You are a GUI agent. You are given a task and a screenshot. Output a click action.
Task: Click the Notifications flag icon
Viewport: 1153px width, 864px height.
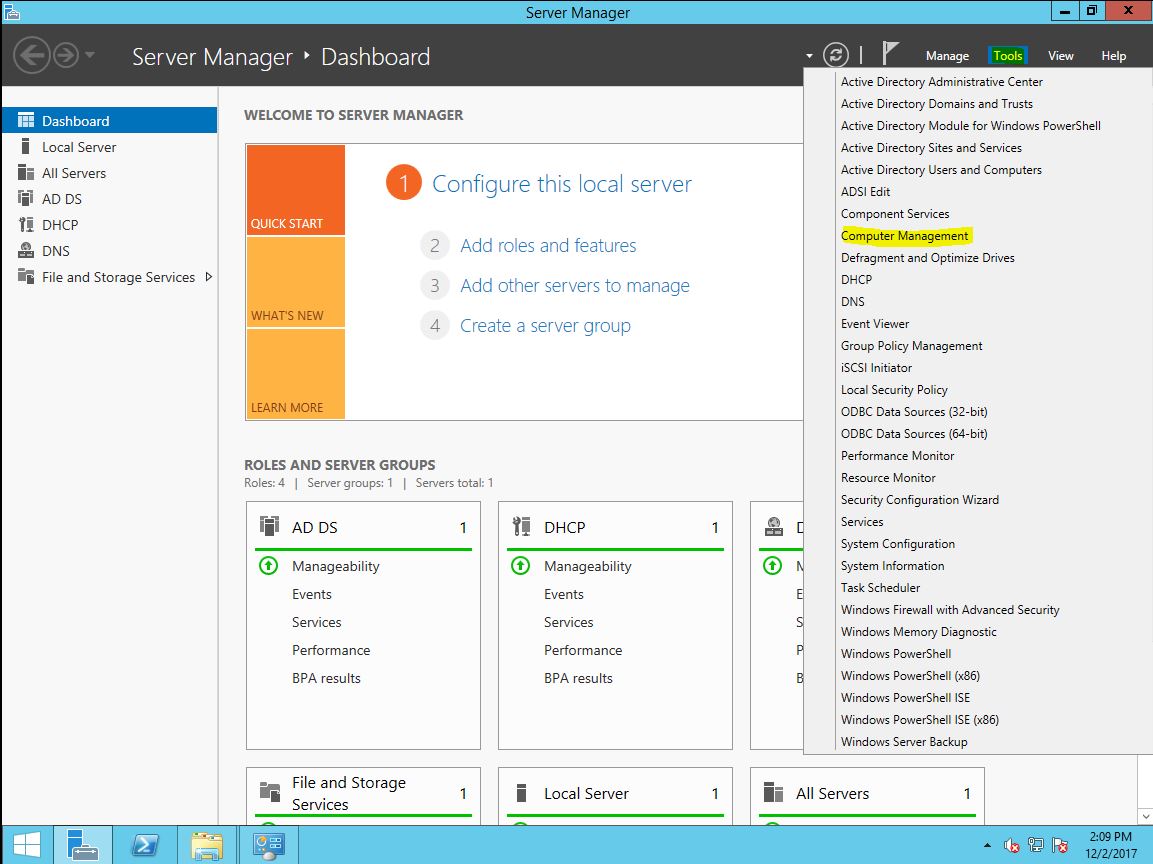[x=891, y=54]
